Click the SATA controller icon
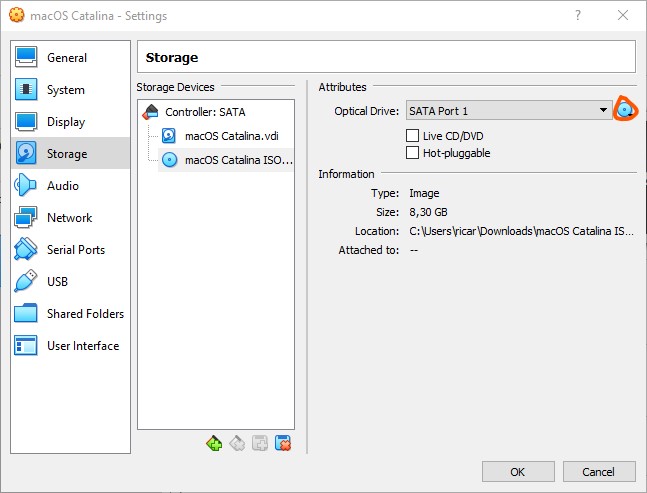647x493 pixels. pos(151,112)
